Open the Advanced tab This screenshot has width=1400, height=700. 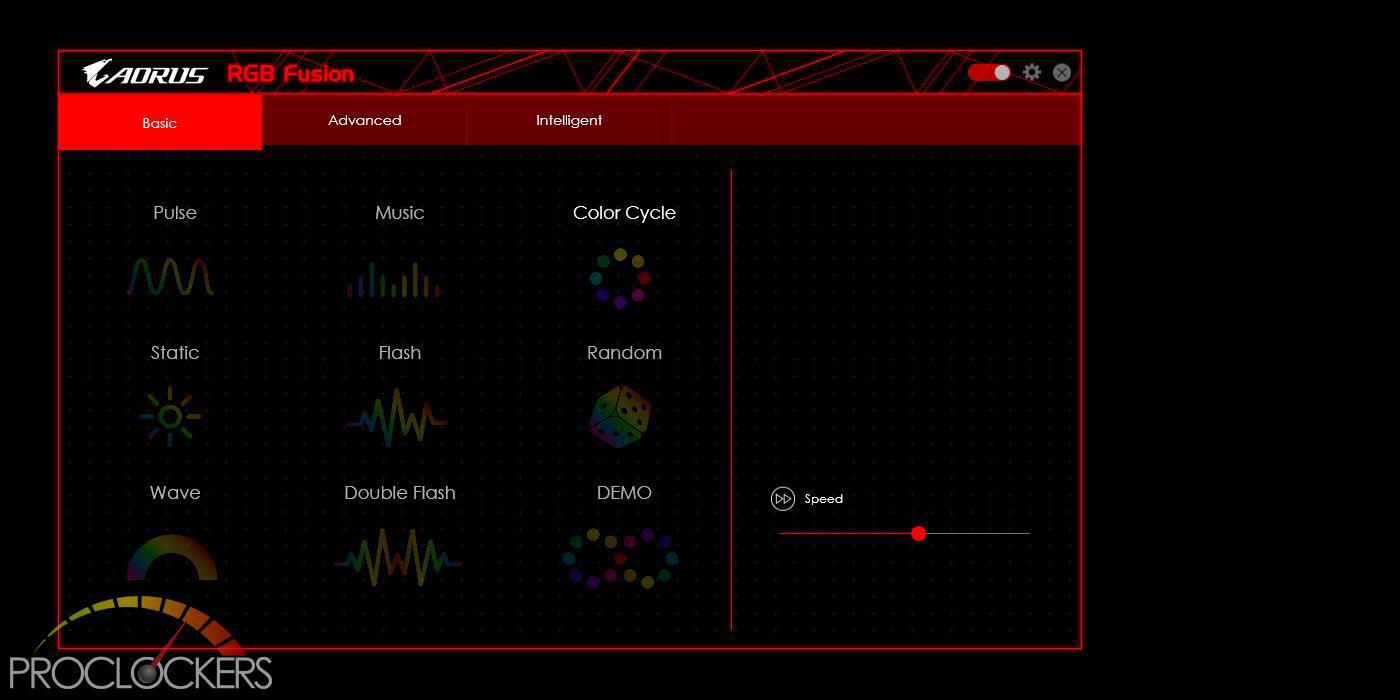point(365,120)
